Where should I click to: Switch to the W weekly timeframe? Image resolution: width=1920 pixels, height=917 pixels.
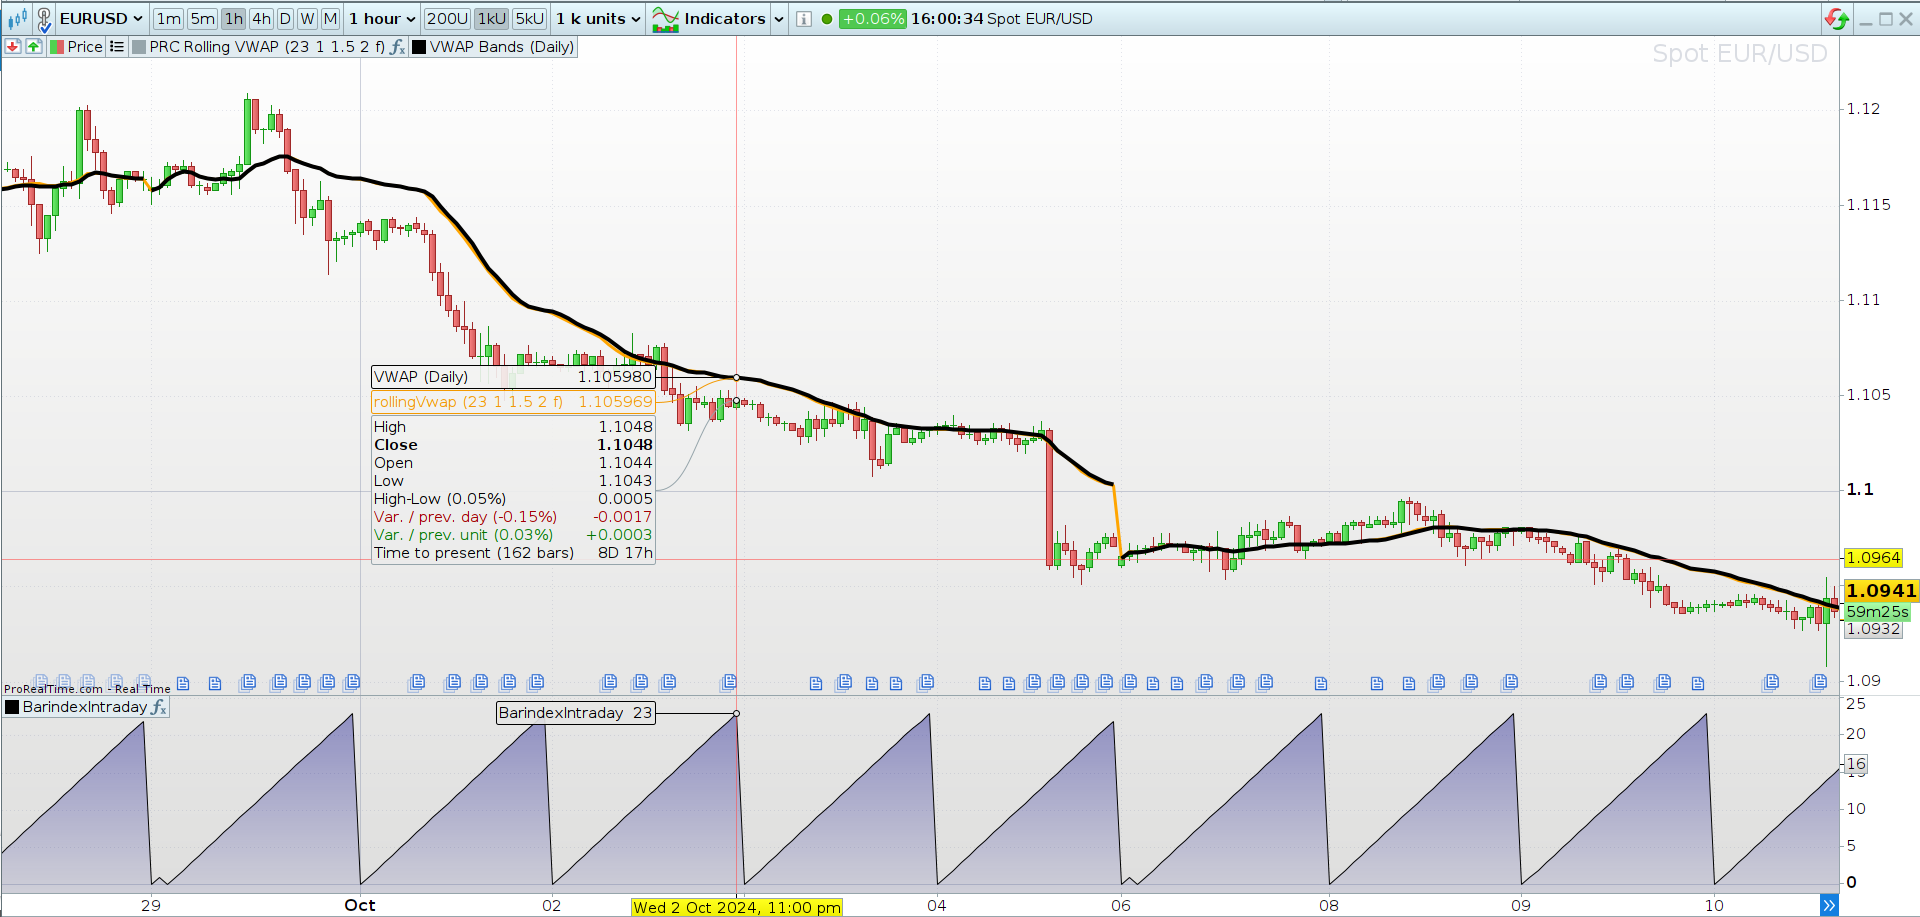coord(307,19)
